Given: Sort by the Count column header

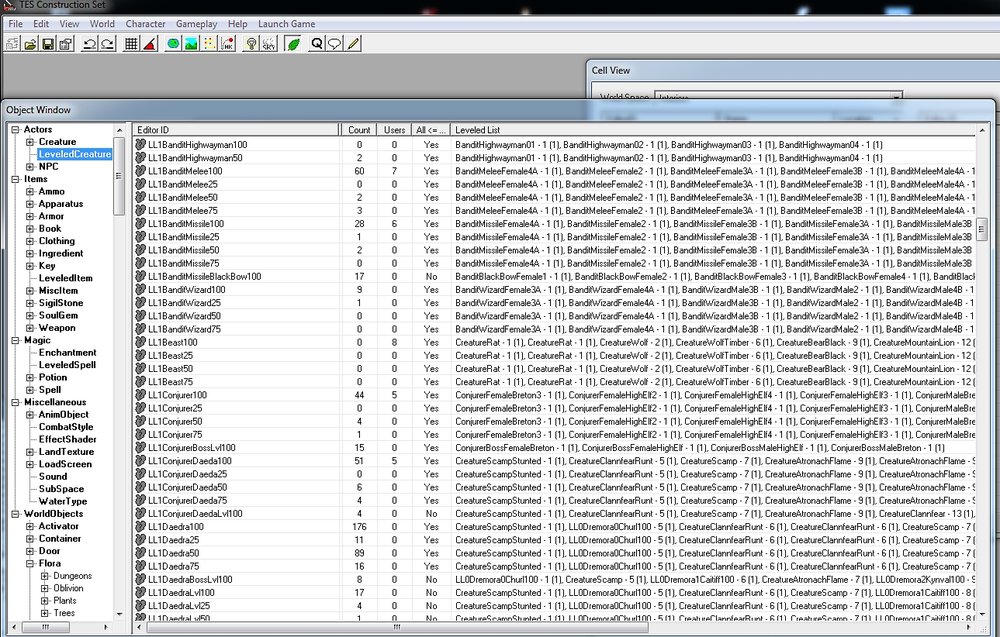Looking at the screenshot, I should click(359, 129).
